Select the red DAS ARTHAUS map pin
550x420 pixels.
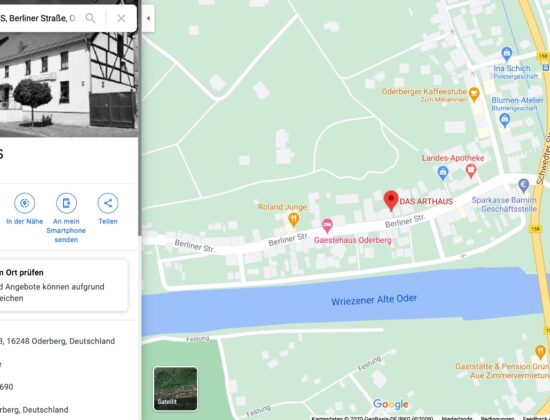pyautogui.click(x=391, y=201)
